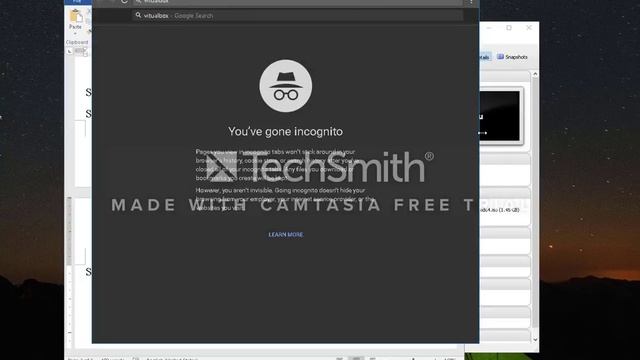Open the Chrome three-dot menu
This screenshot has width=640, height=360.
click(x=471, y=2)
